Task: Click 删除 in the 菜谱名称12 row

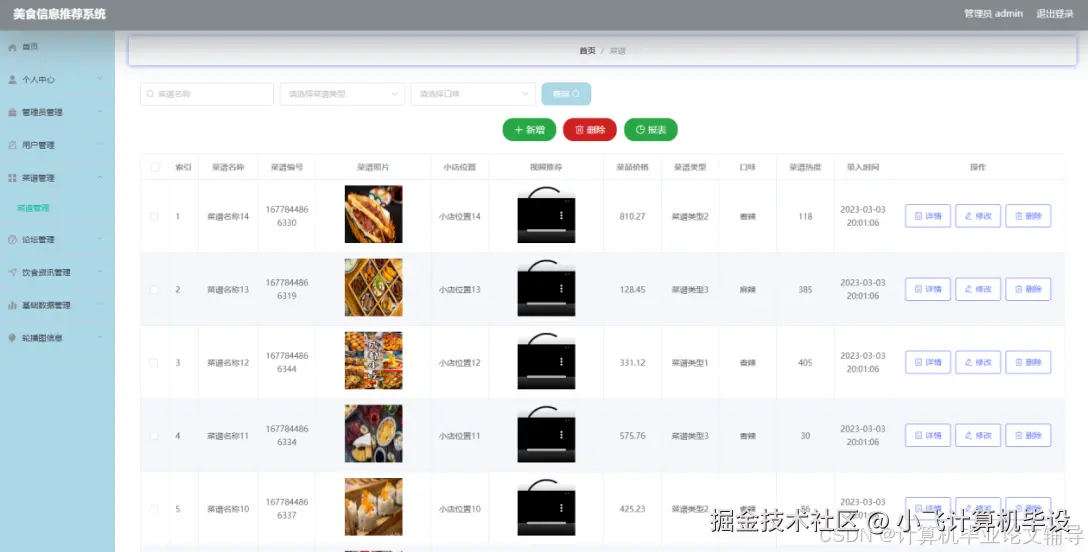Action: point(1028,362)
